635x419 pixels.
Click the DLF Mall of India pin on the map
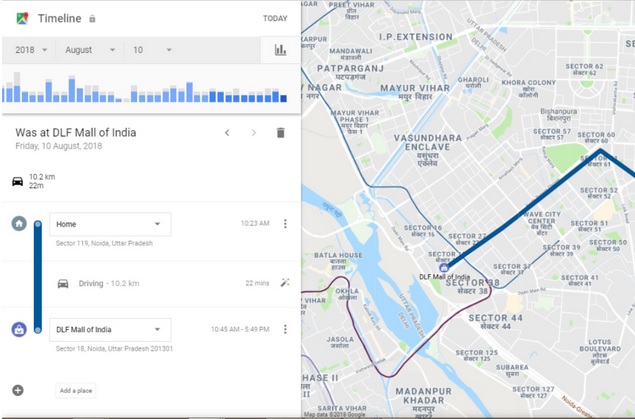click(444, 268)
